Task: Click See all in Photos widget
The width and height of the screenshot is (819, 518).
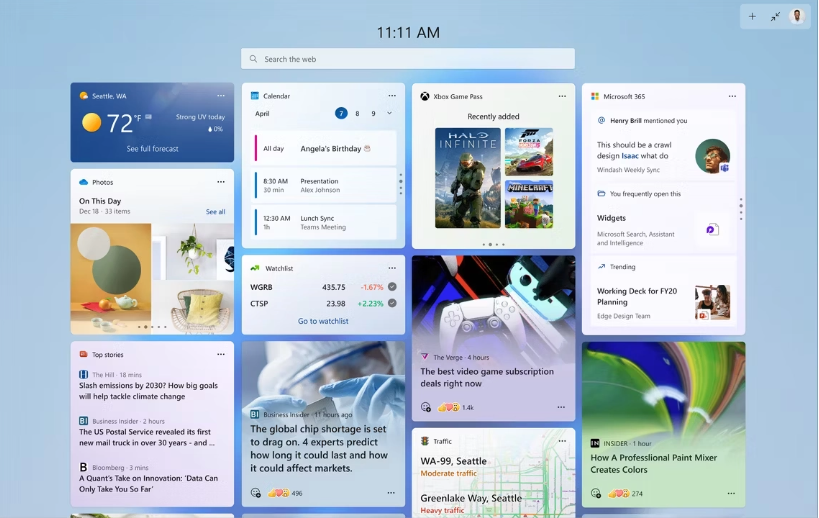Action: 215,212
